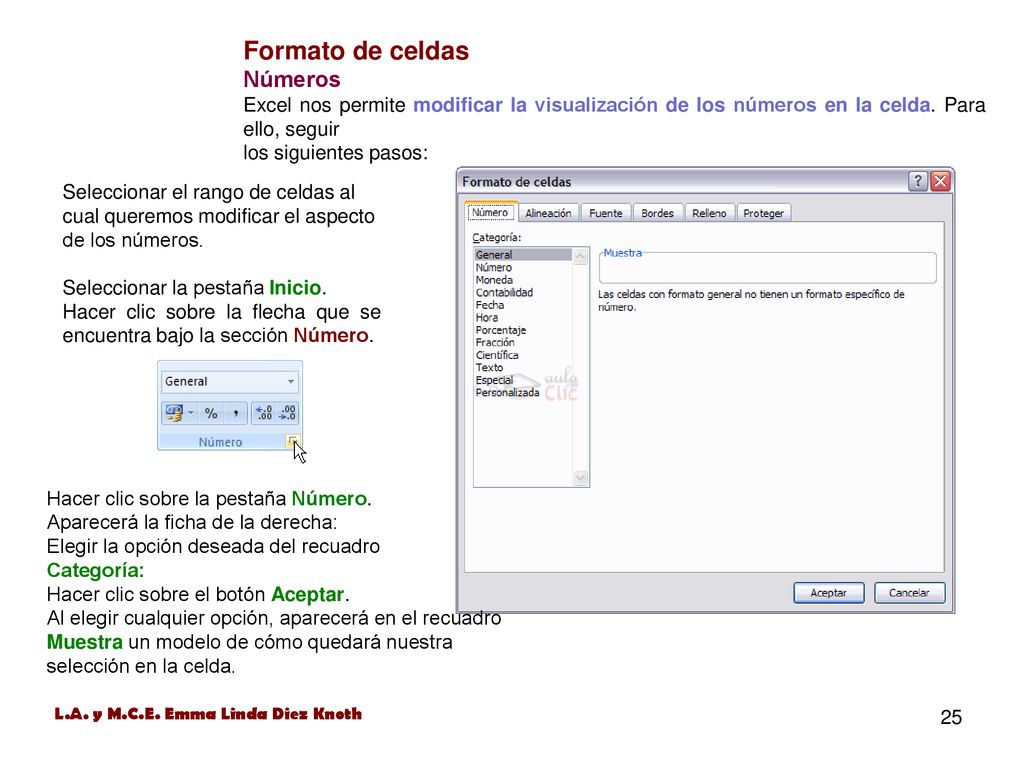Choose Porcentaje category

501,330
